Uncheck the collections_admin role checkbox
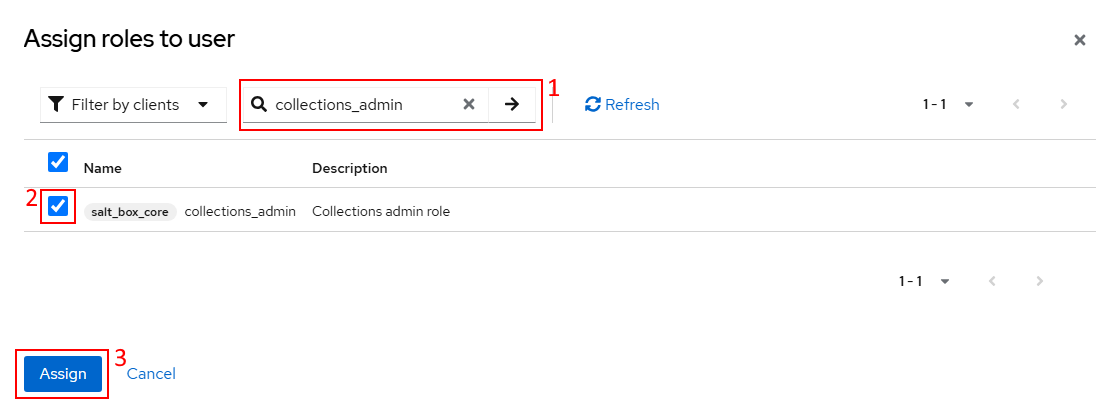Screen dimensions: 1119x414 tap(58, 206)
